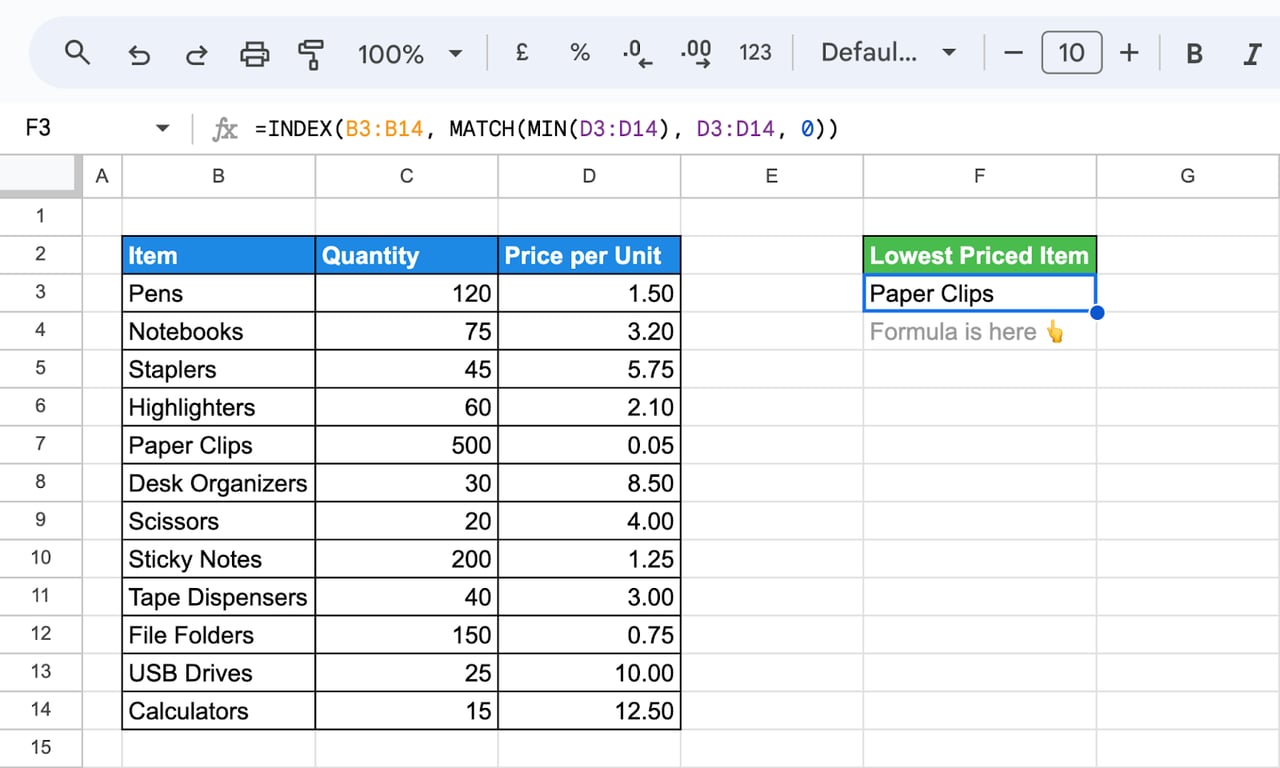The height and width of the screenshot is (768, 1280).
Task: Click the 'Formula is here' note cell
Action: 979,331
